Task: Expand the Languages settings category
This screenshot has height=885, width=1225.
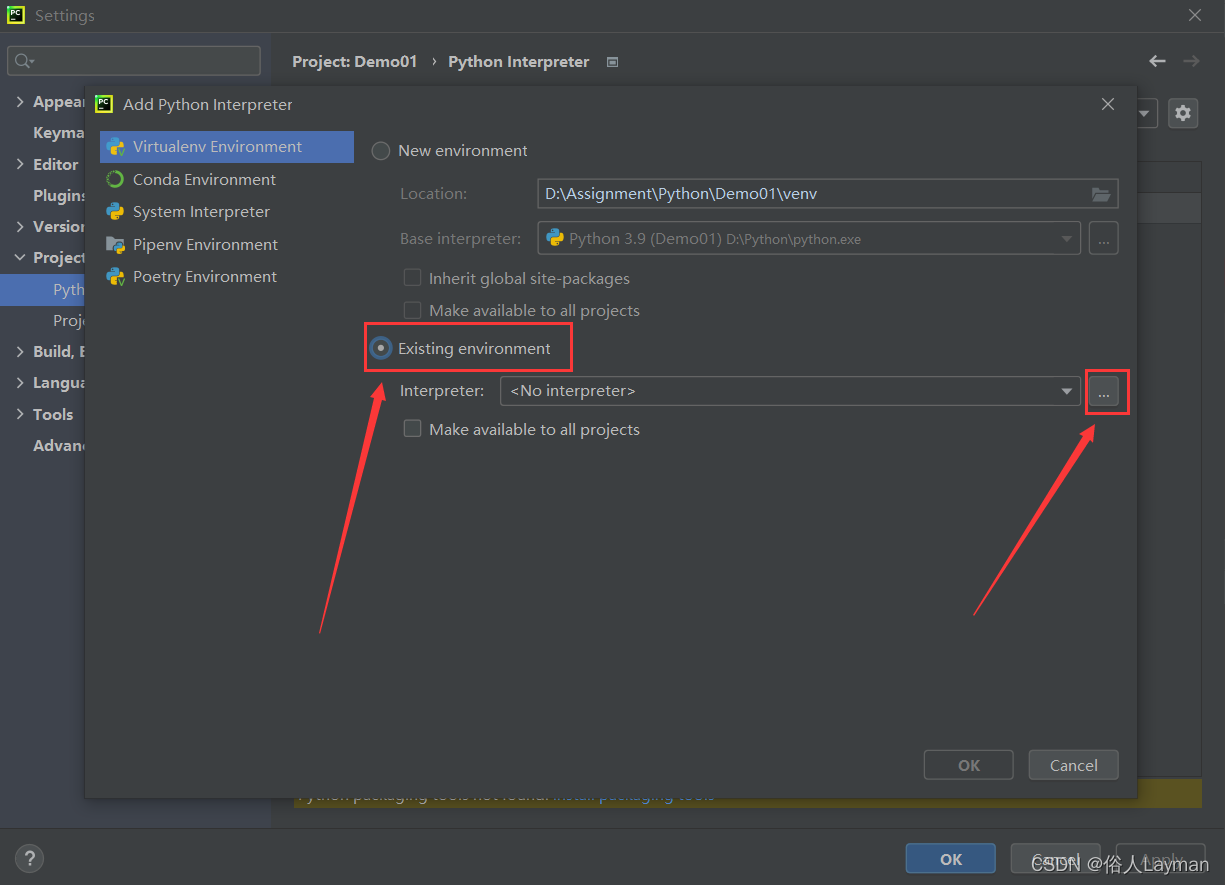Action: (20, 383)
